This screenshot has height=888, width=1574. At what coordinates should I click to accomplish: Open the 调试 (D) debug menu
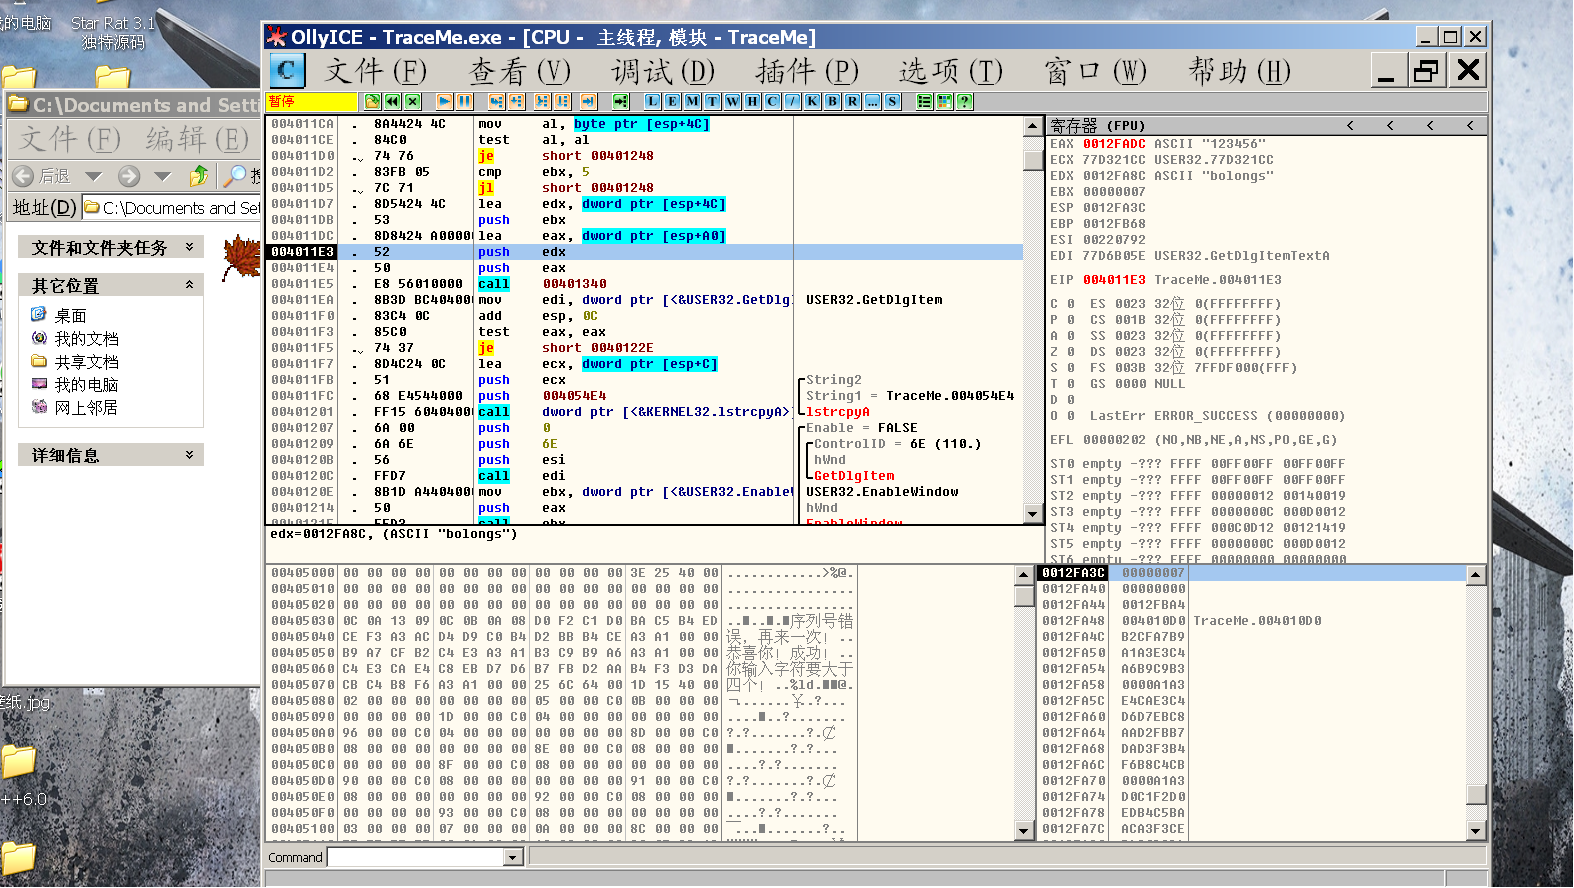pyautogui.click(x=663, y=71)
